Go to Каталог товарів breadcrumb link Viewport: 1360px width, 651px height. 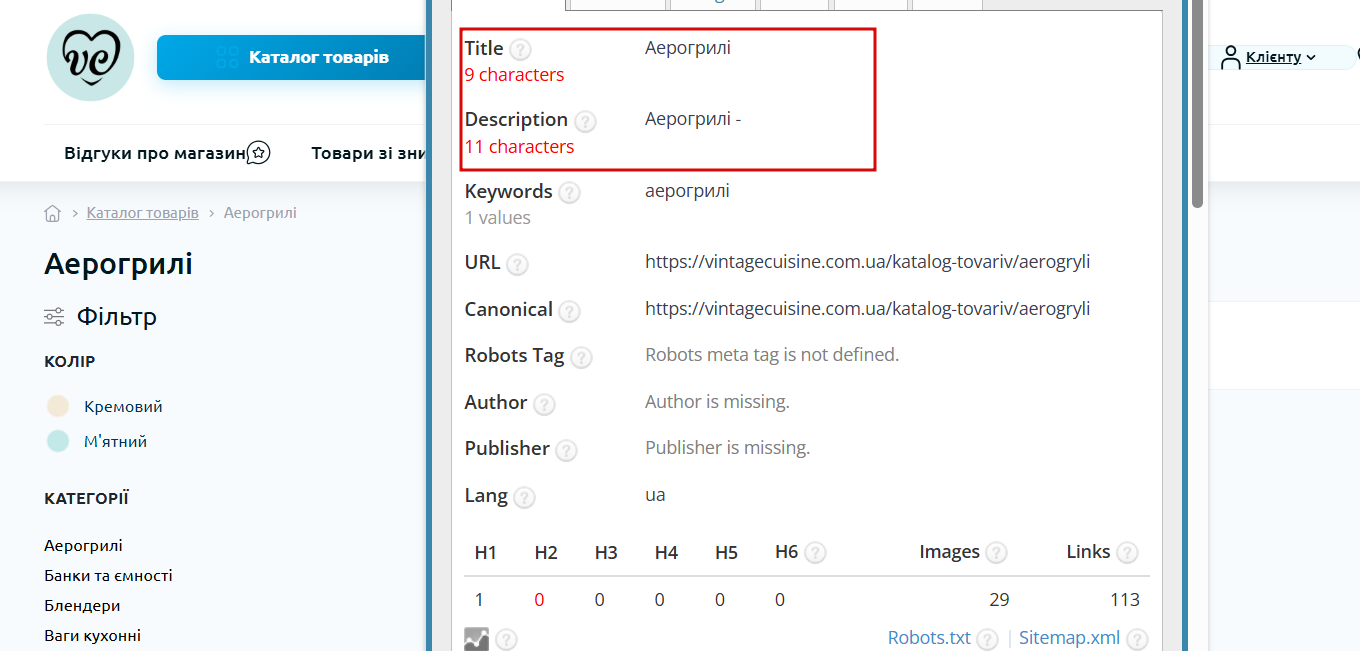click(143, 213)
